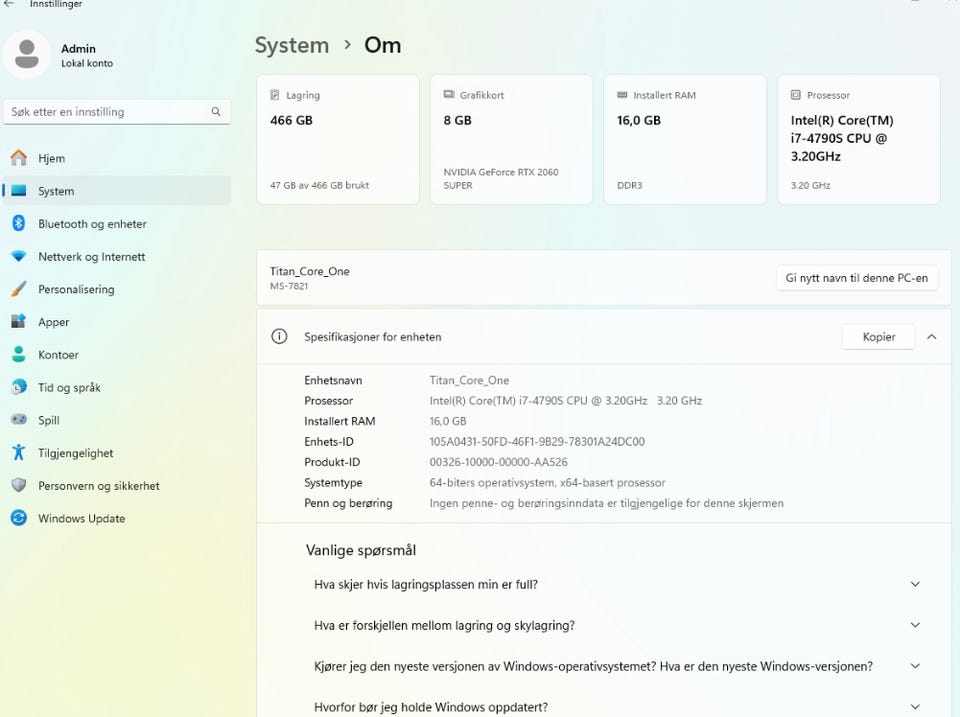Click the Bluetooth icon in sidebar
Viewport: 960px width, 717px height.
(19, 223)
